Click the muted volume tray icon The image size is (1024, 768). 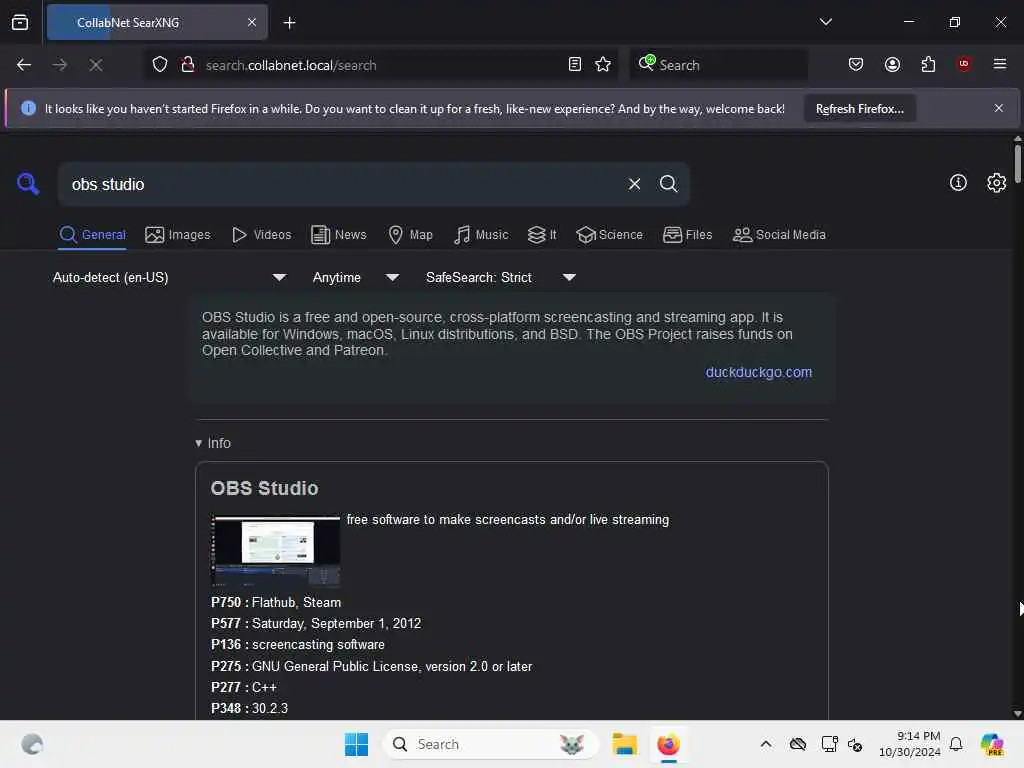pos(855,744)
